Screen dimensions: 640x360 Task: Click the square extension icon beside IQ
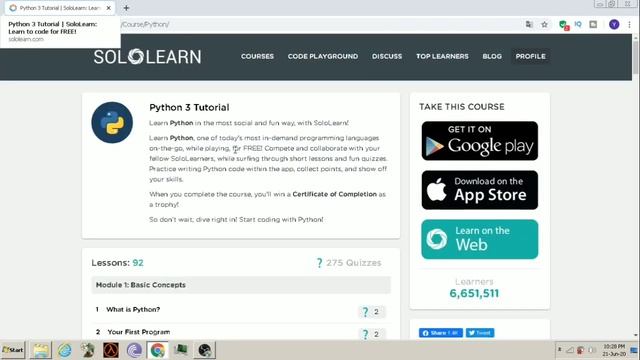[593, 24]
